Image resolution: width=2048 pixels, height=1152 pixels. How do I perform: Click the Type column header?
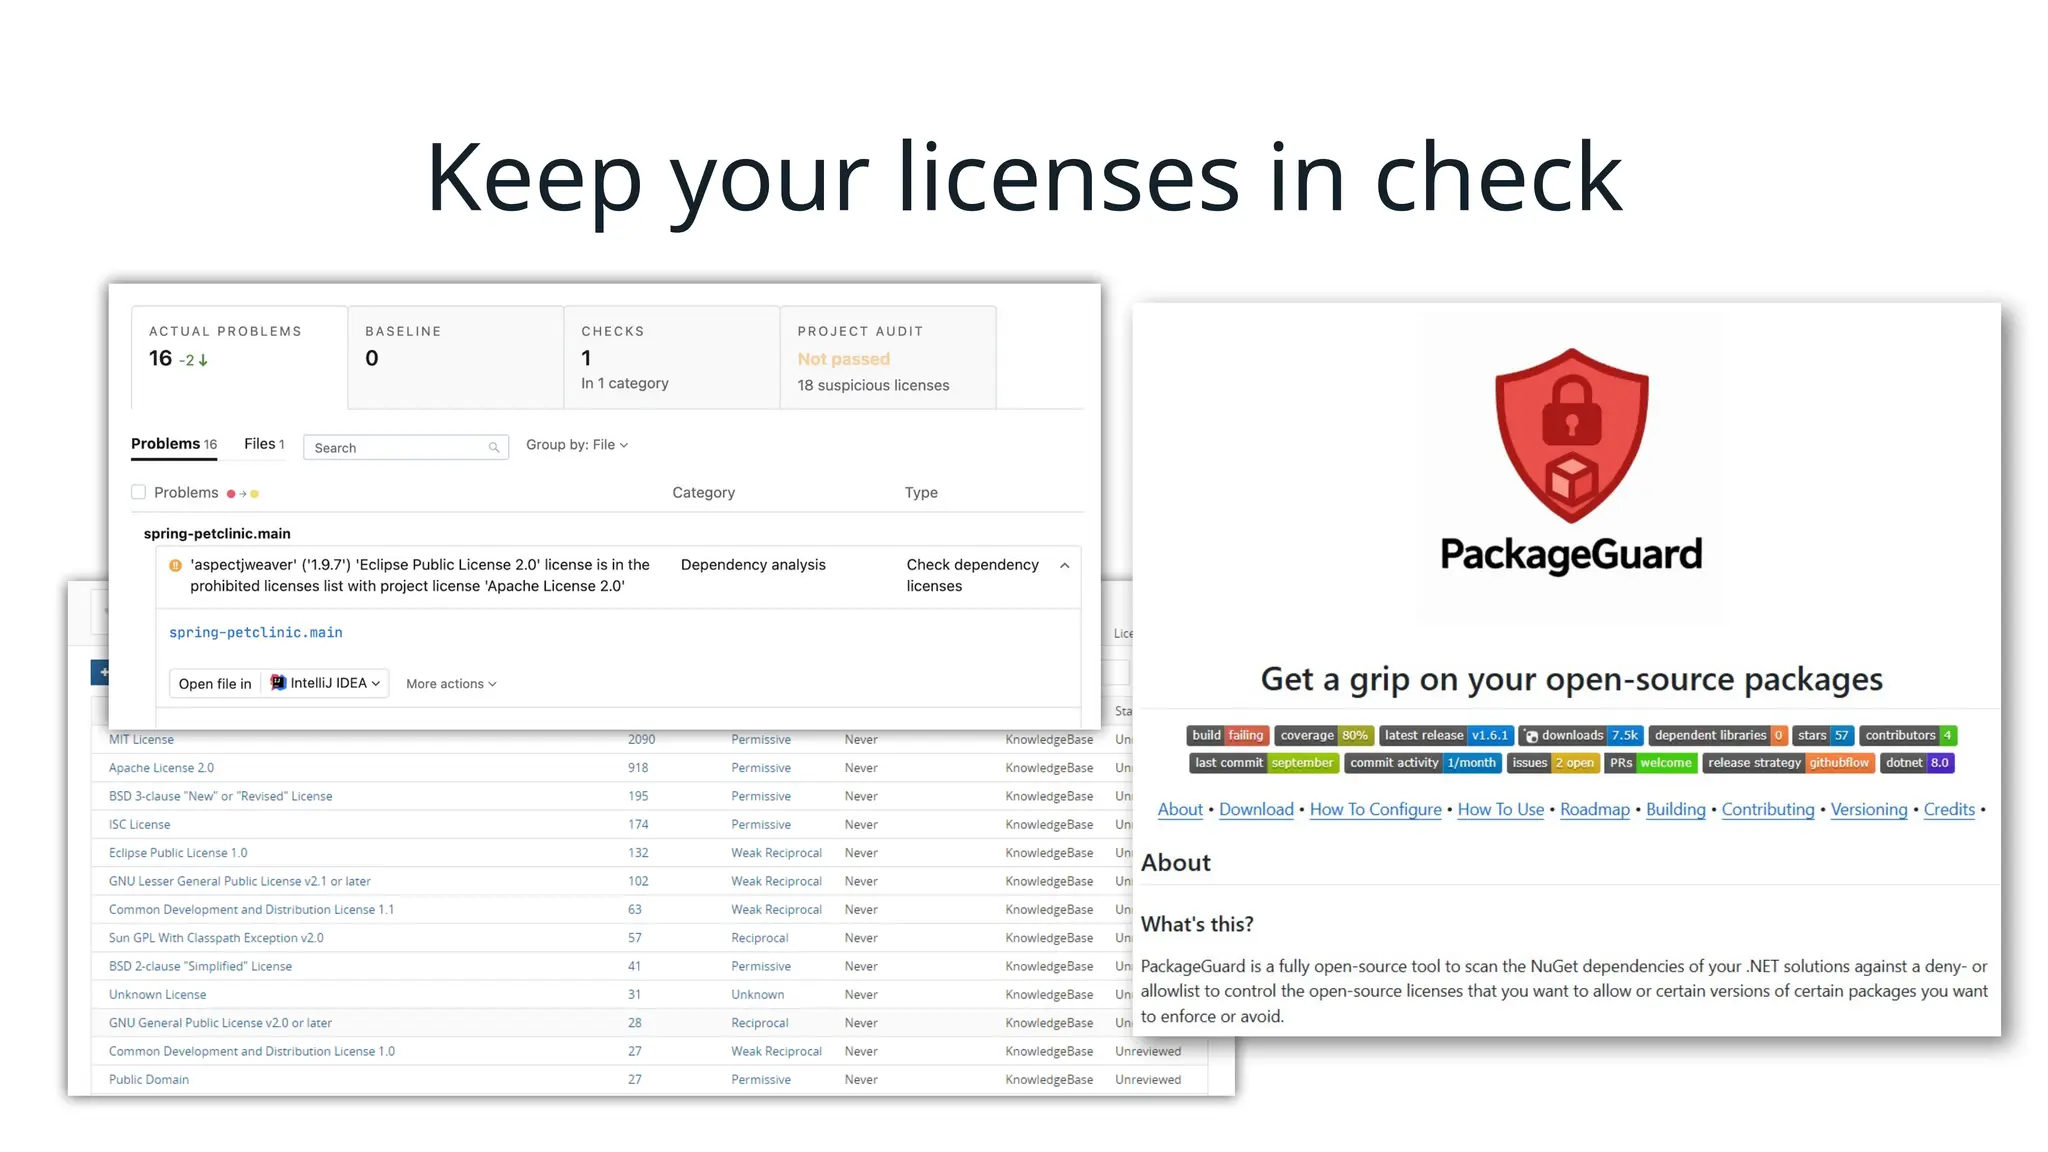[921, 493]
